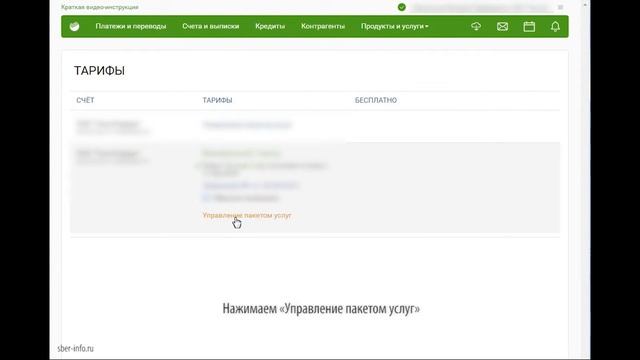The image size is (640, 360).
Task: Open the mail envelope icon
Action: point(502,27)
